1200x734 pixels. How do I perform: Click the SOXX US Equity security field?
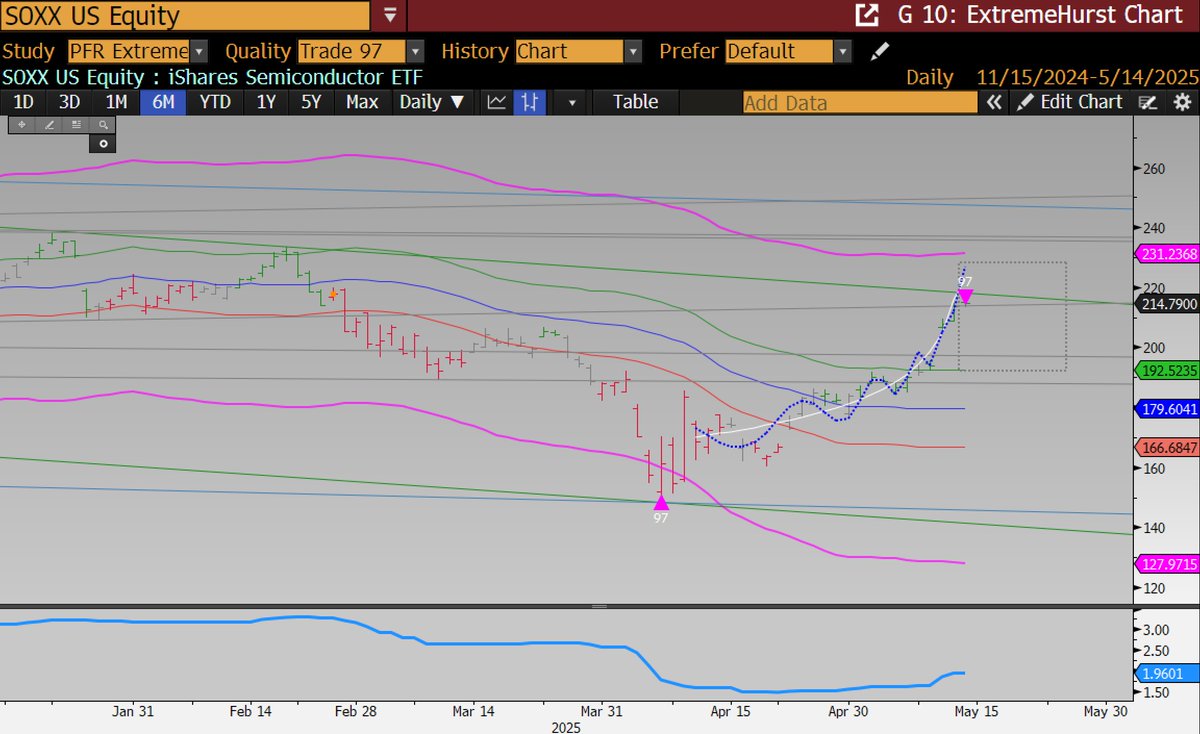(186, 15)
